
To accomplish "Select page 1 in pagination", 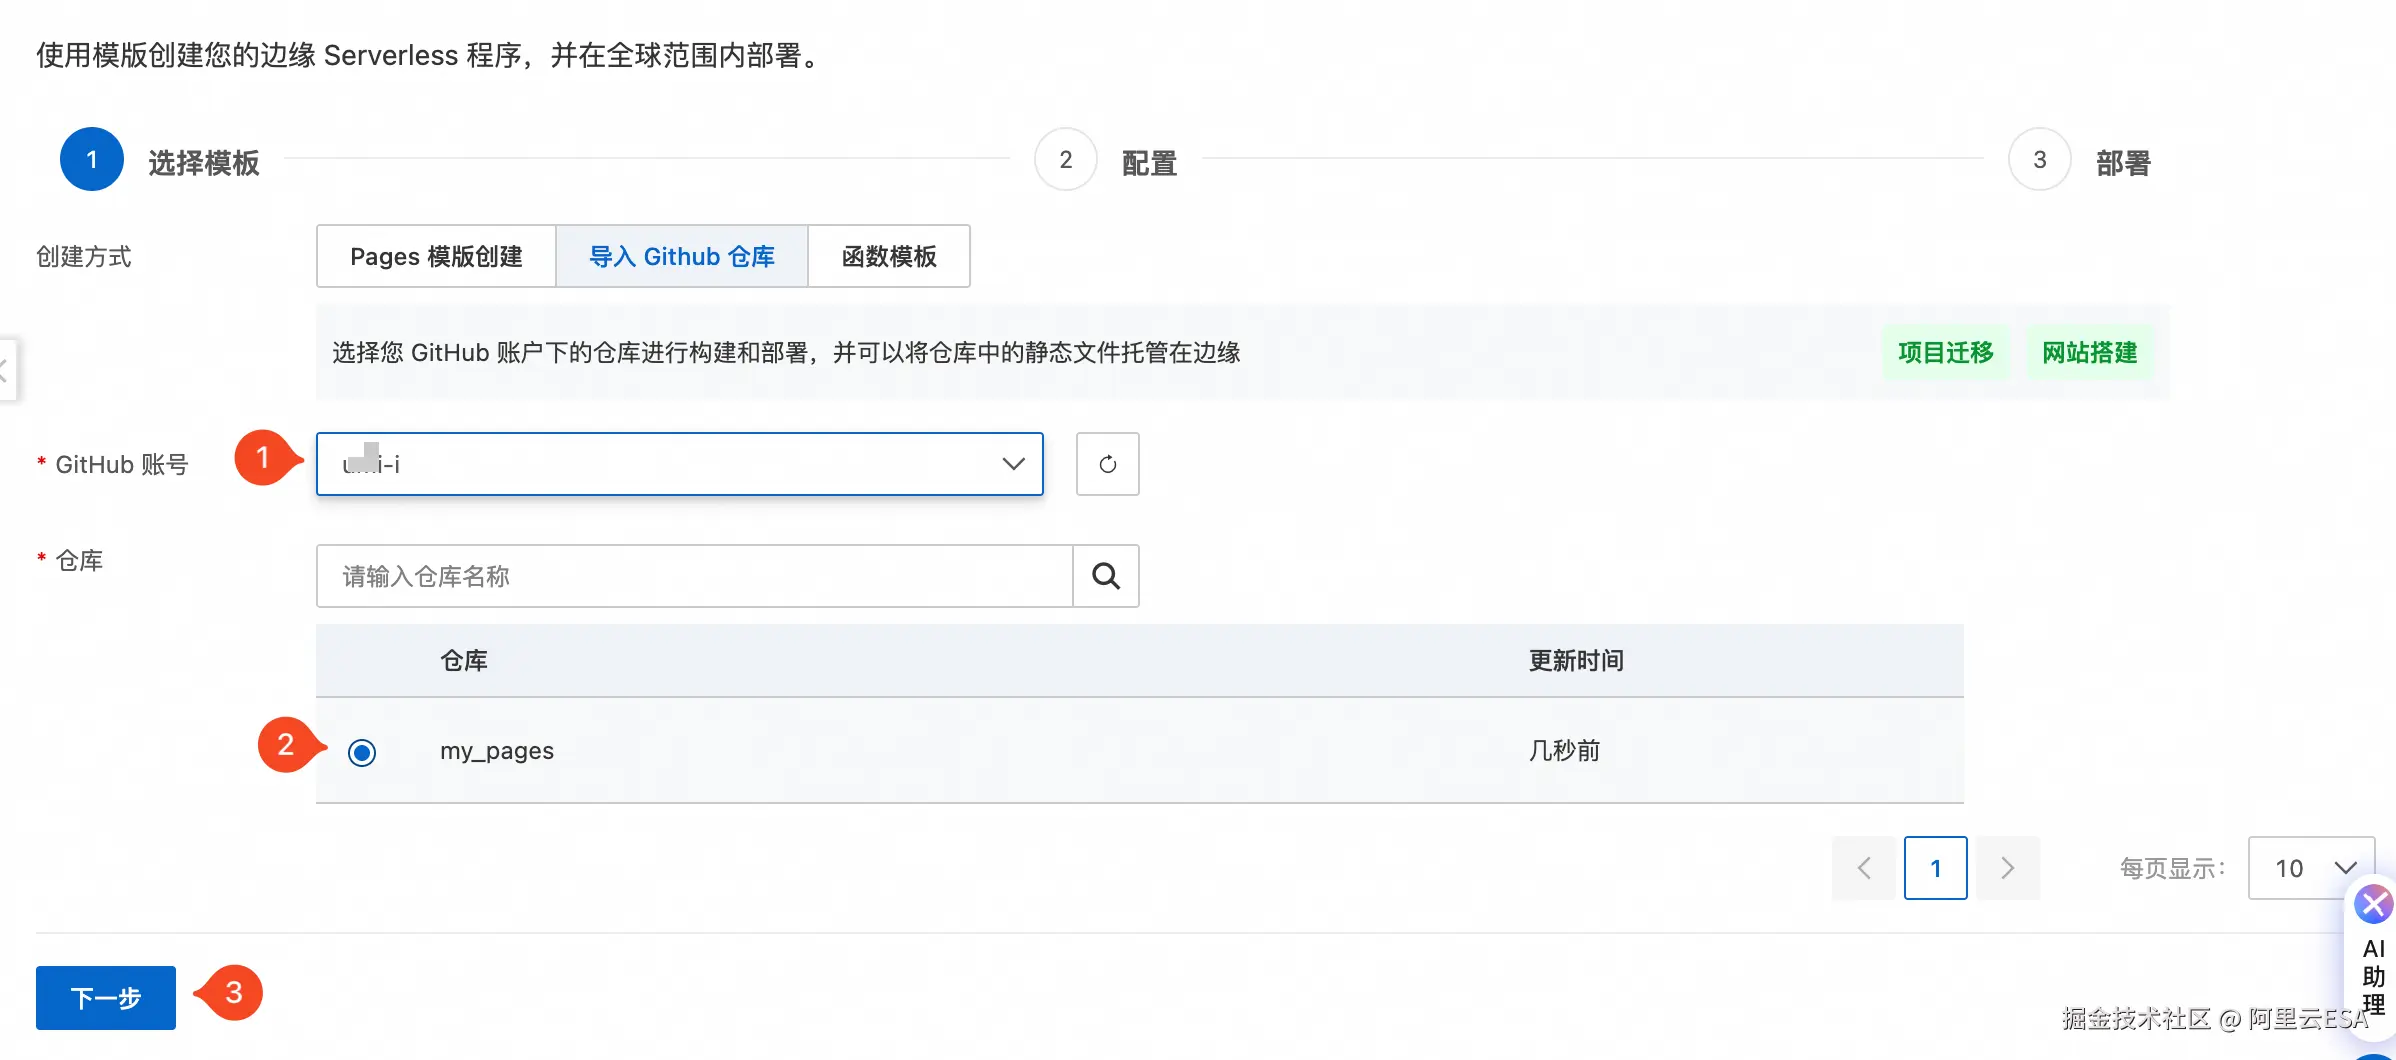I will click(x=1935, y=868).
